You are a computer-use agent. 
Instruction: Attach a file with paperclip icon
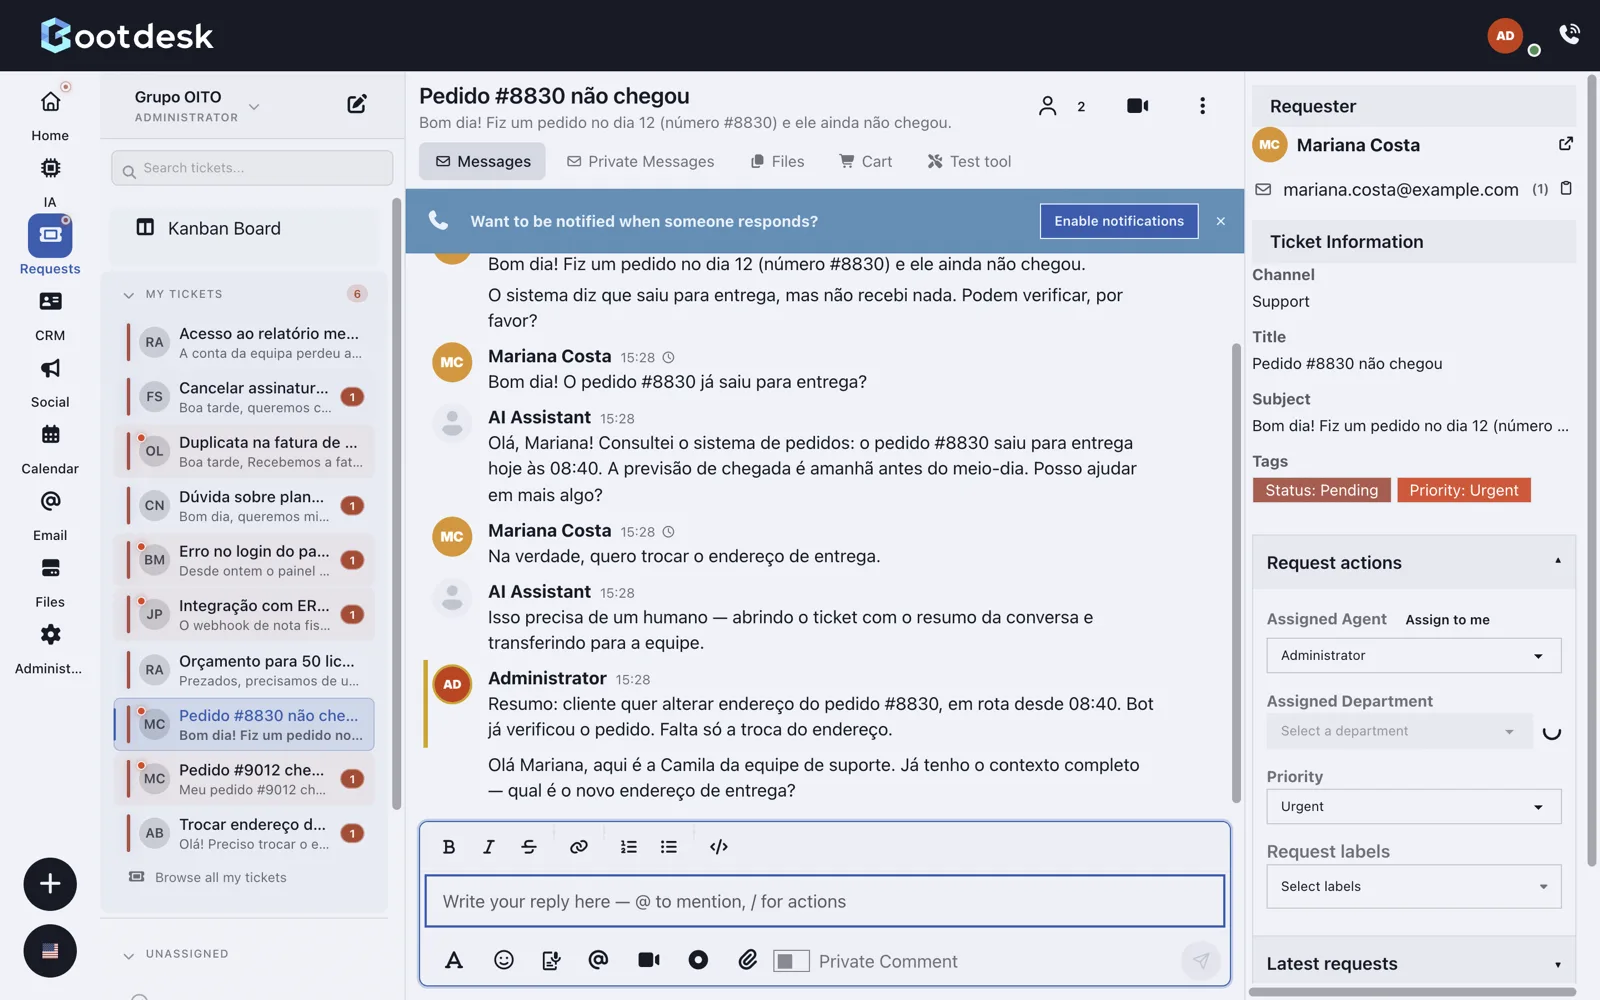[x=748, y=960]
